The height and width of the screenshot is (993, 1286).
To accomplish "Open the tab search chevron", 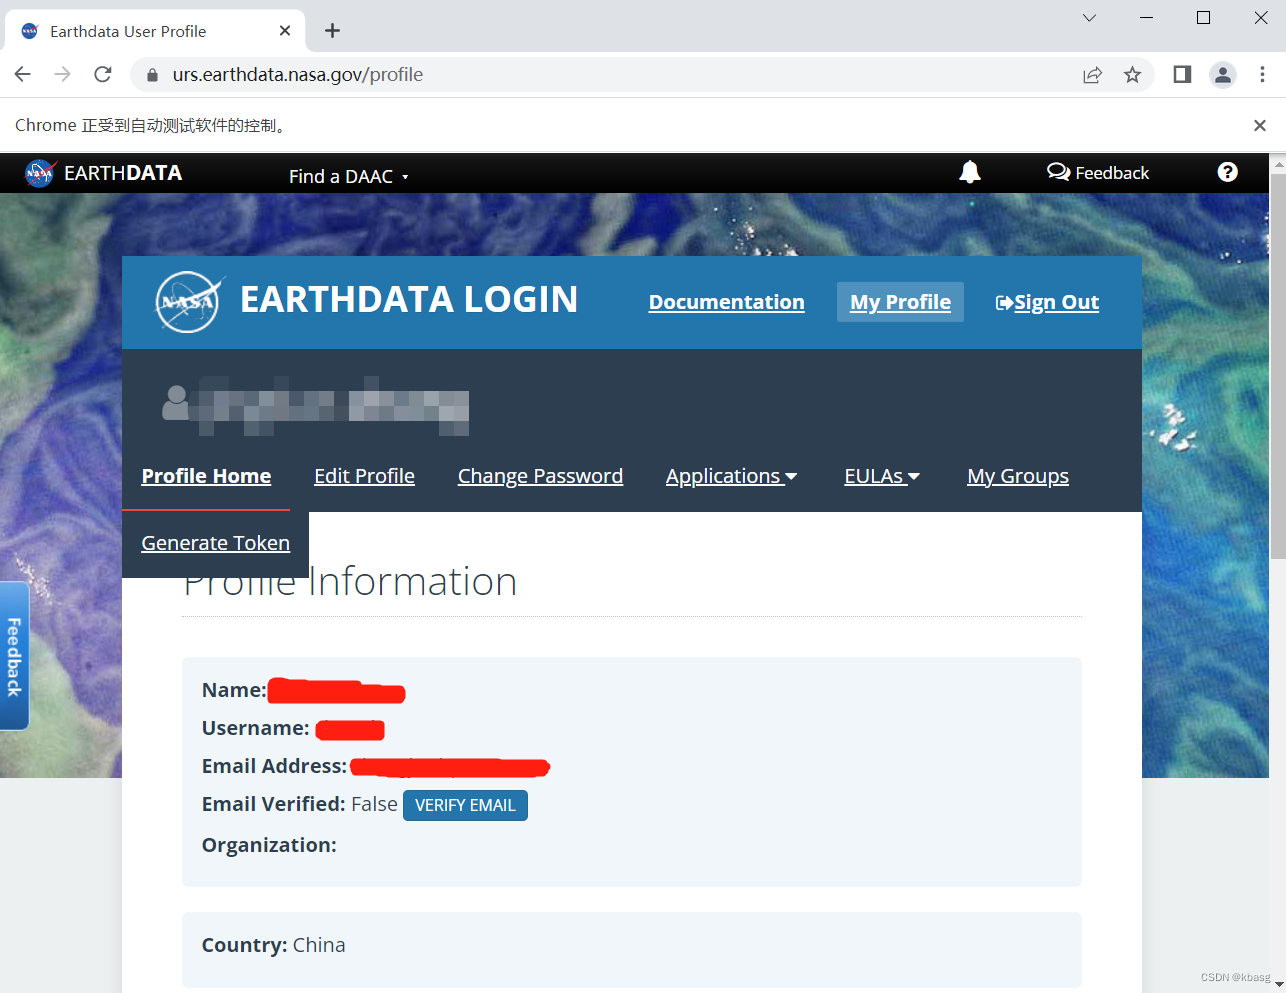I will [1089, 18].
